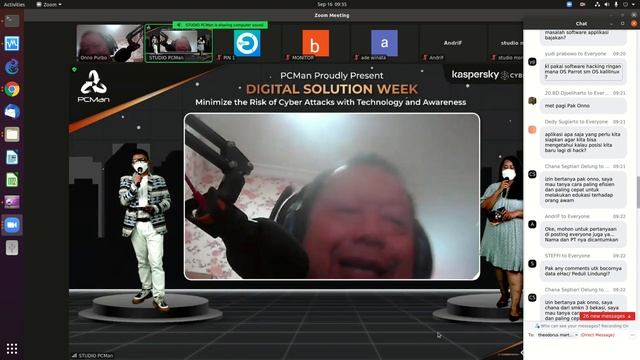Select the Zoom app icon in dock
Image resolution: width=640 pixels, height=360 pixels.
point(12,225)
